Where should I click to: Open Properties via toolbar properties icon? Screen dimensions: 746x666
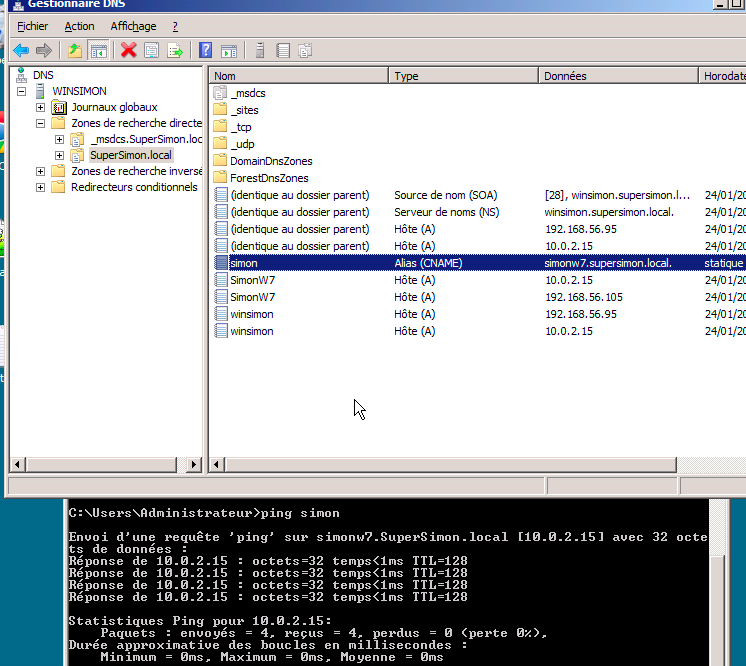(152, 50)
